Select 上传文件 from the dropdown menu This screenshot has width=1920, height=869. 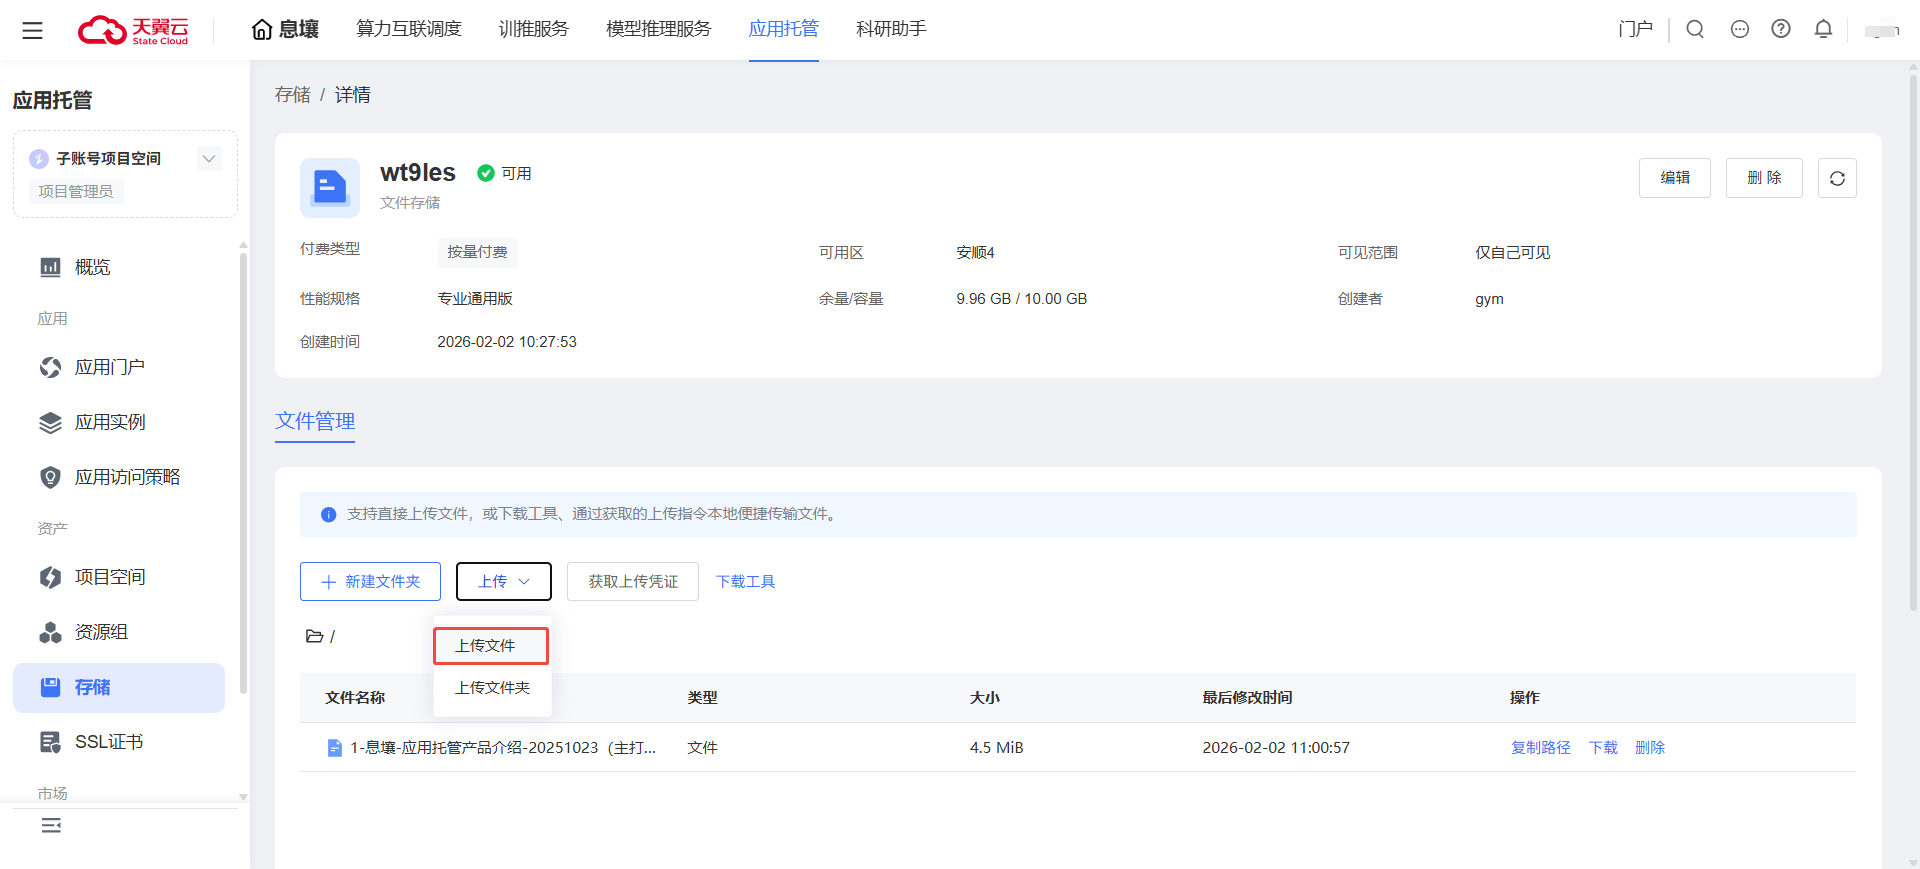coord(490,646)
